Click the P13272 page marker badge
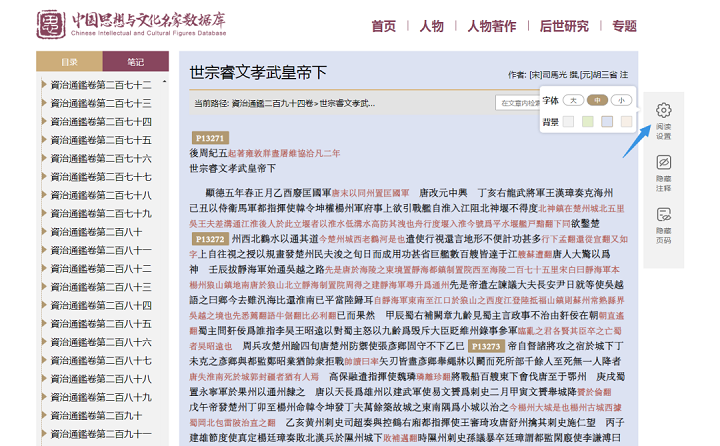Image resolution: width=720 pixels, height=446 pixels. (x=210, y=240)
